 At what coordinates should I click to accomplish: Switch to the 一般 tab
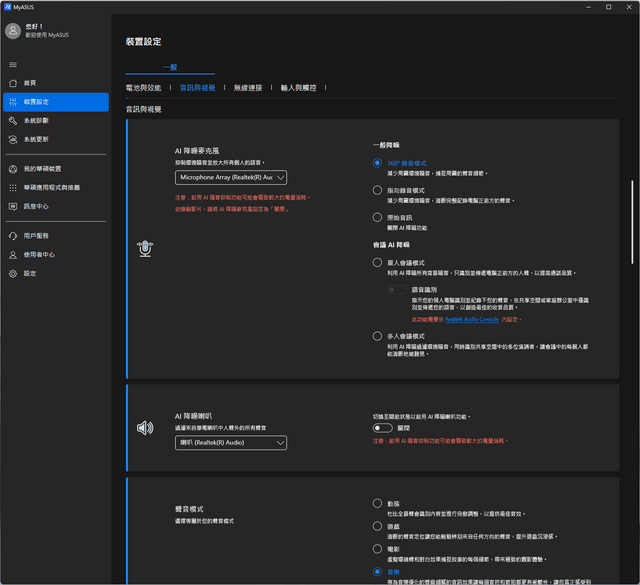click(x=170, y=67)
